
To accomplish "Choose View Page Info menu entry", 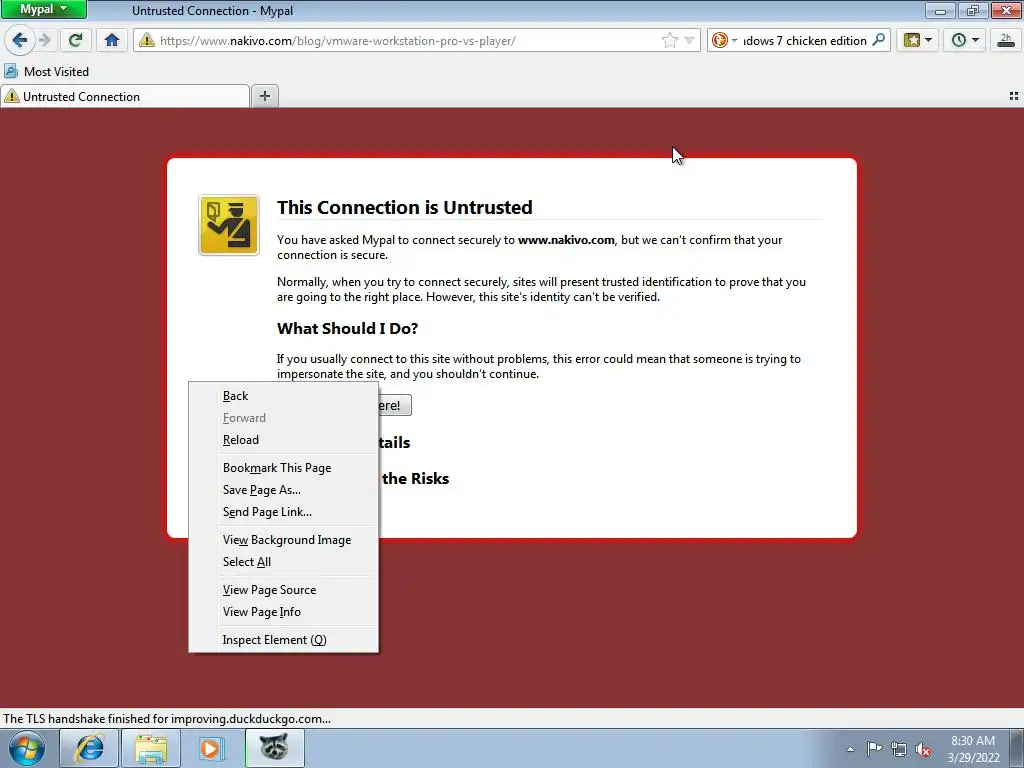I will [x=283, y=612].
